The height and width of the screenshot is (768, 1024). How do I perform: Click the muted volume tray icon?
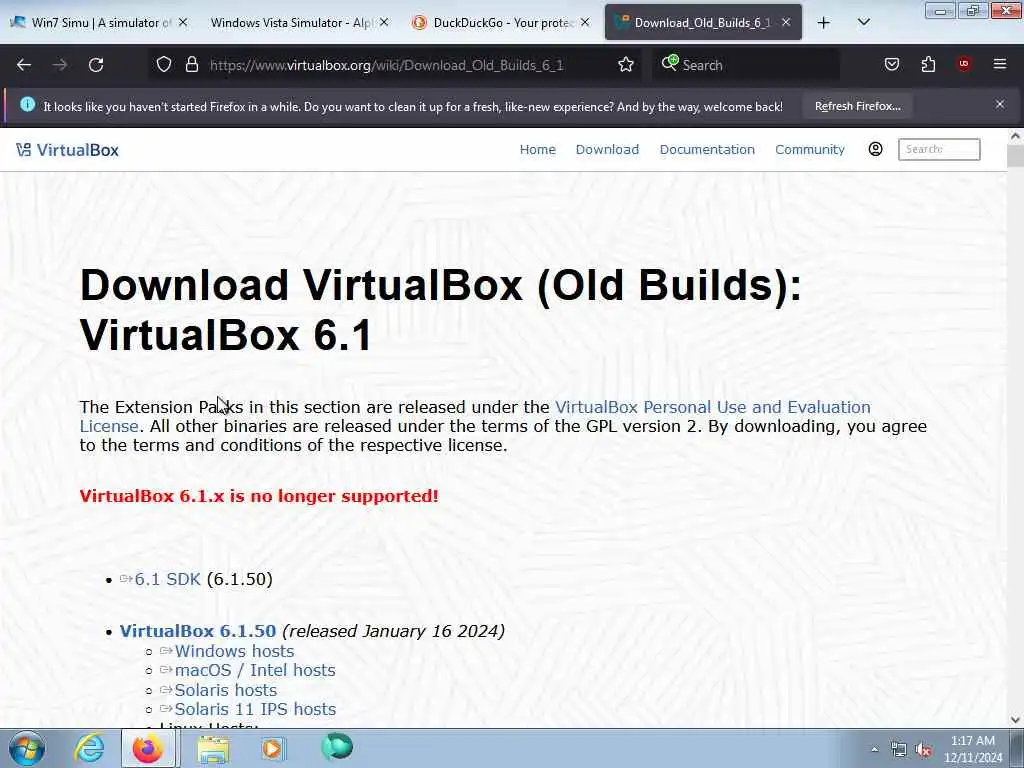click(923, 750)
